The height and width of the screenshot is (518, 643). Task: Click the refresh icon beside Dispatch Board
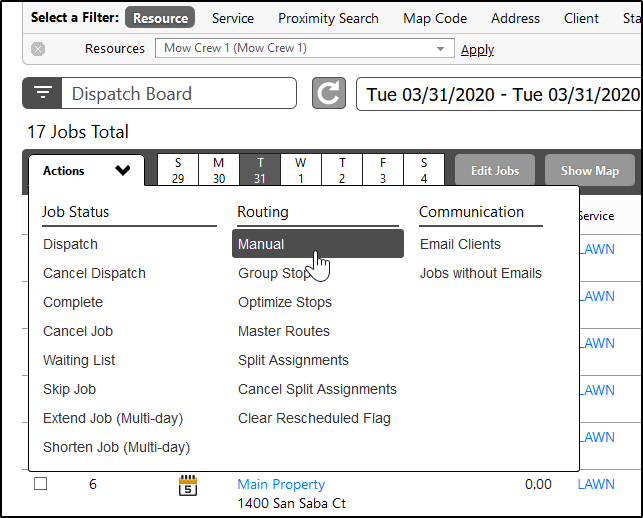point(328,94)
